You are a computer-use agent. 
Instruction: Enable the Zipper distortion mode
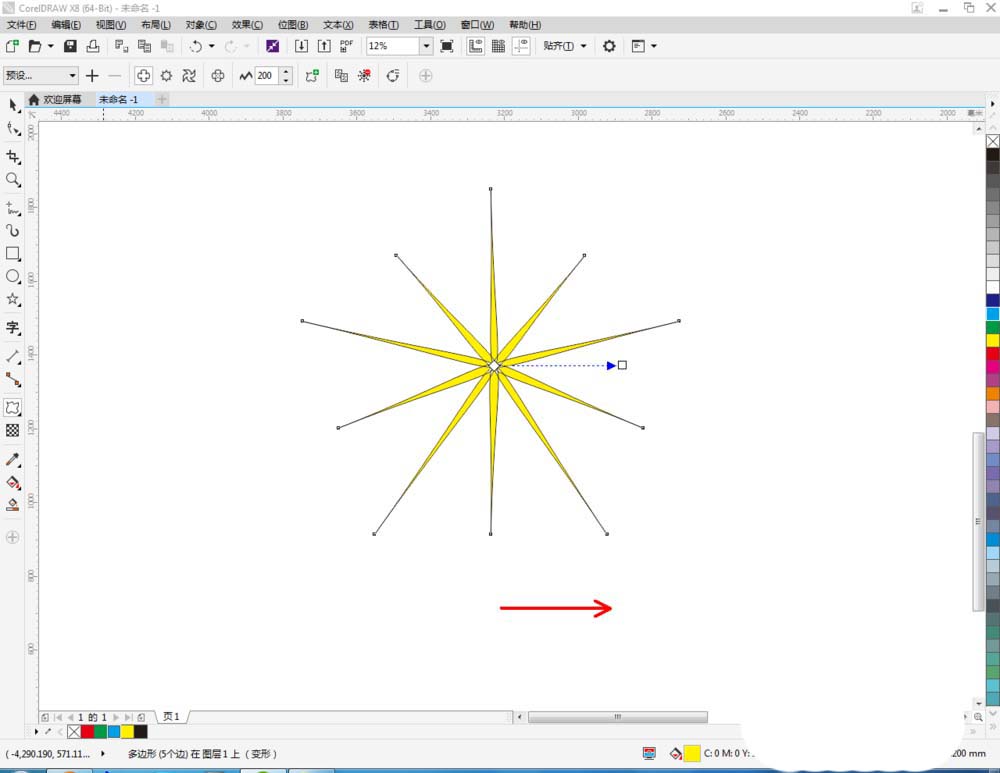pos(167,75)
